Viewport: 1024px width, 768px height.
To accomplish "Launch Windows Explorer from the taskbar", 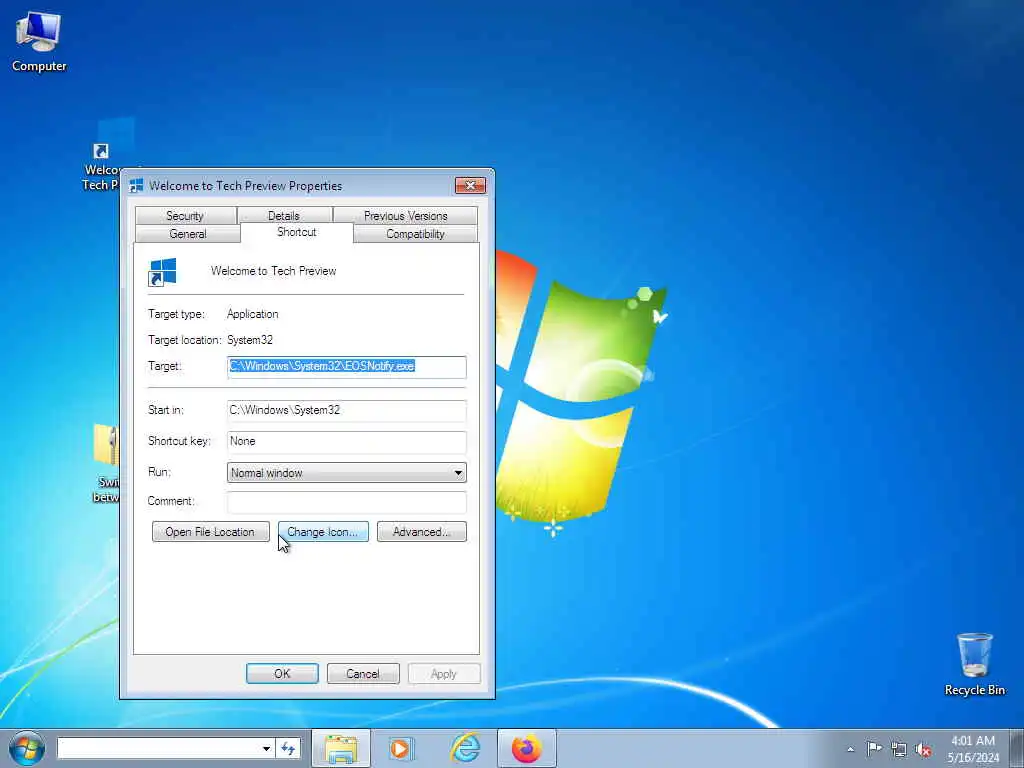I will point(341,748).
